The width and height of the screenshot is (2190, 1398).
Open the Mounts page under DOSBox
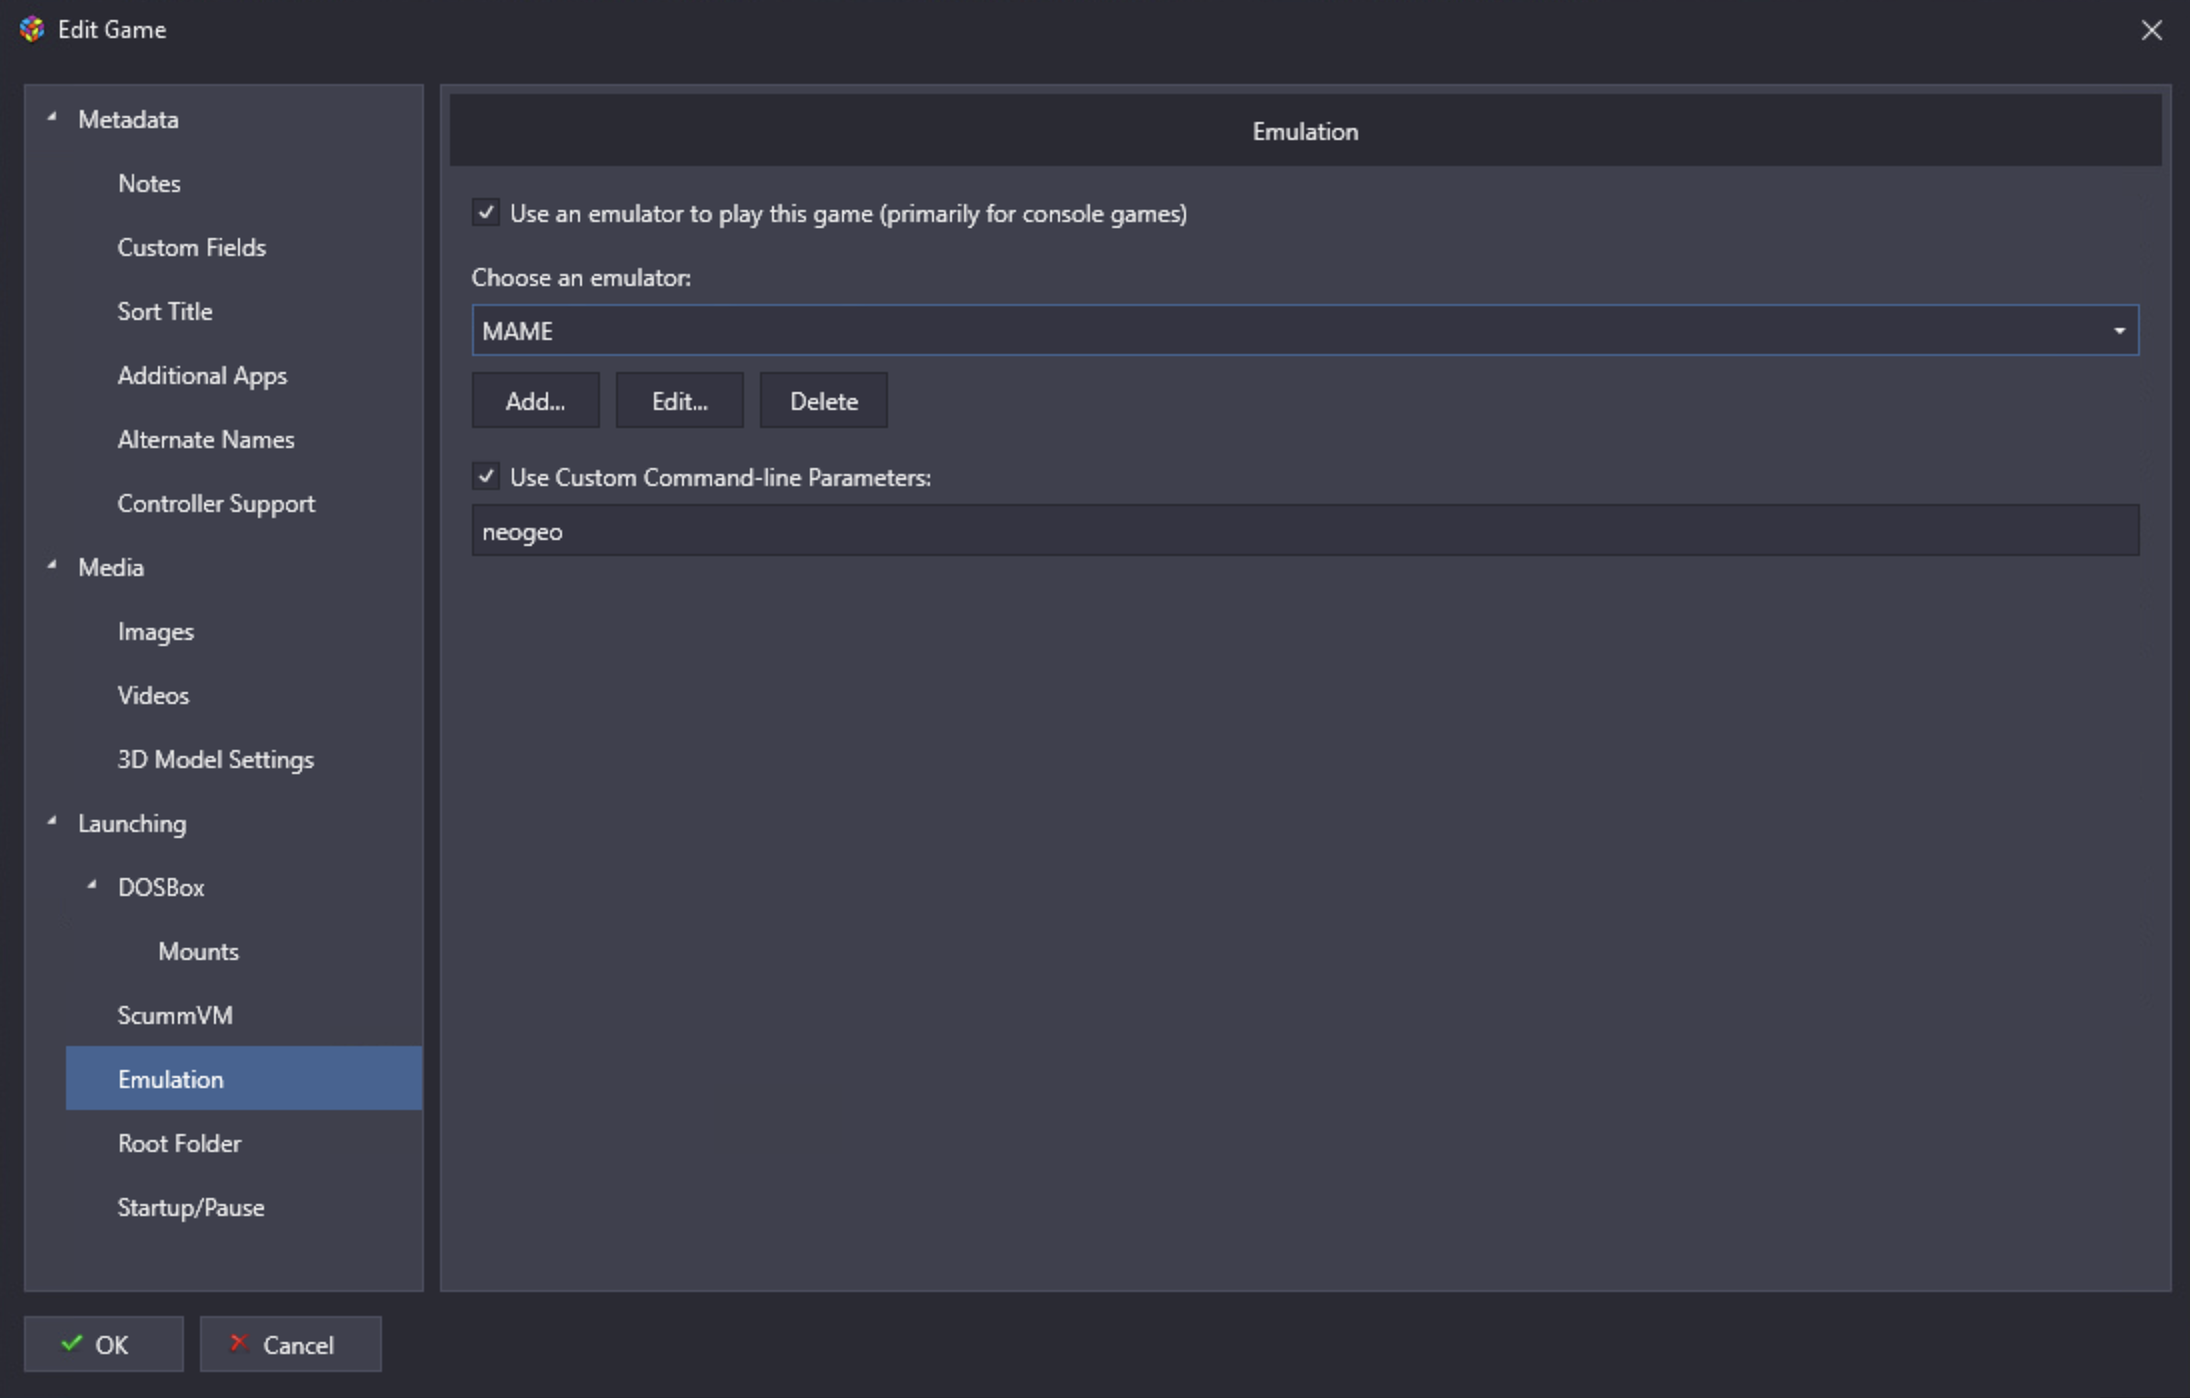click(198, 952)
